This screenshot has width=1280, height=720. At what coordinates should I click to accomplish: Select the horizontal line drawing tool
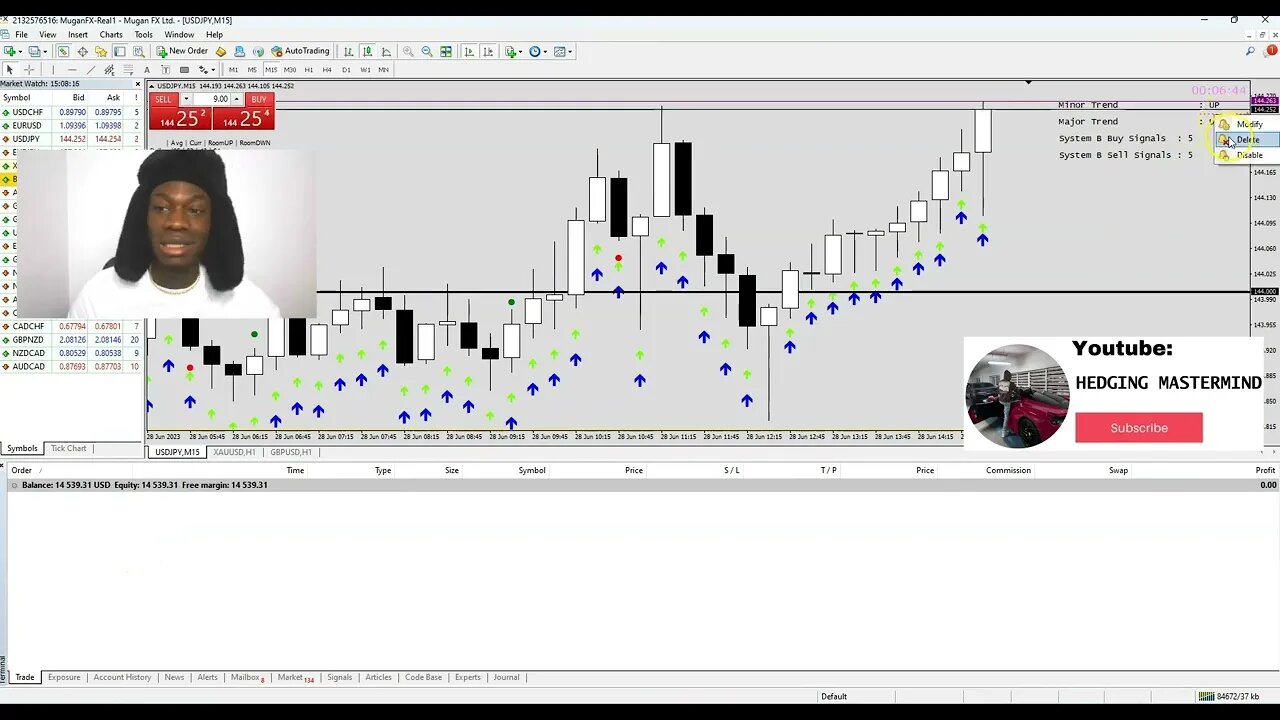click(x=72, y=70)
